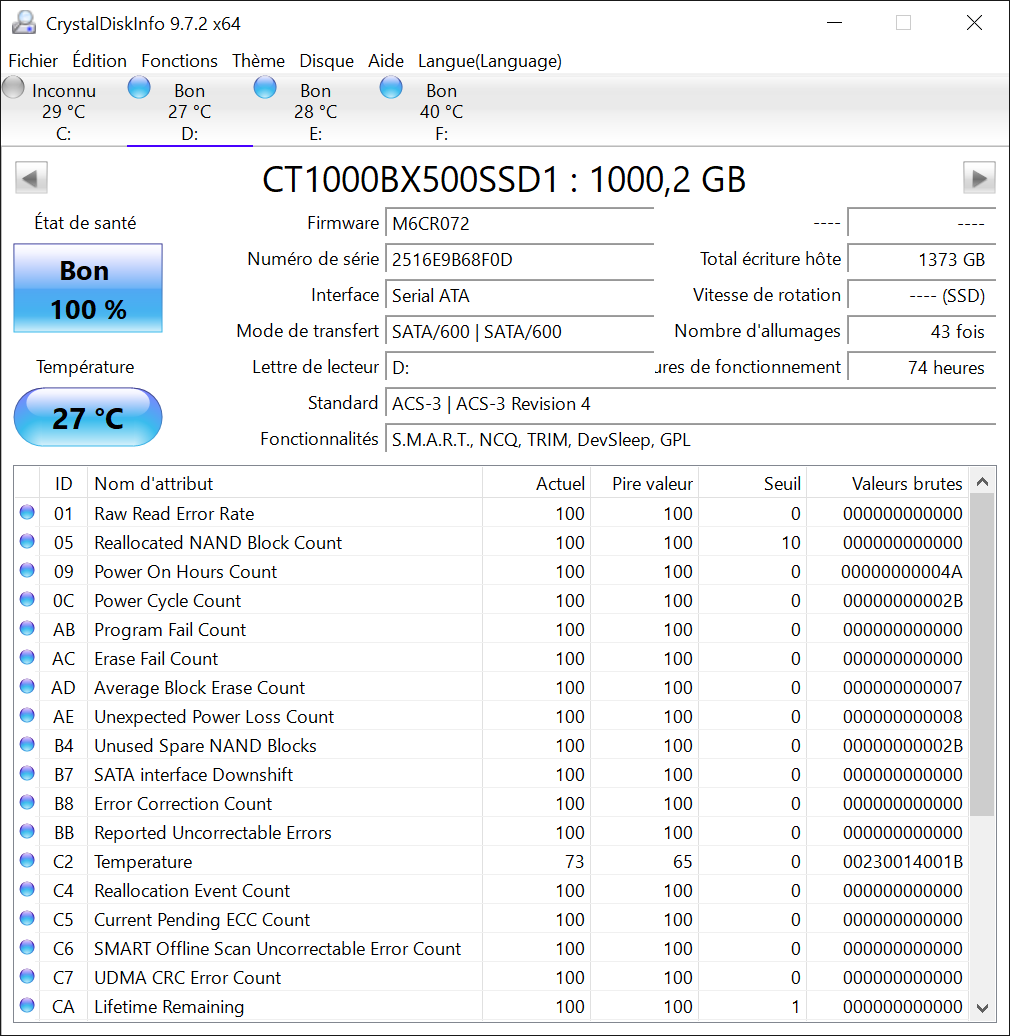This screenshot has height=1036, width=1010.
Task: Click the Bon 100 % health status button
Action: click(88, 288)
